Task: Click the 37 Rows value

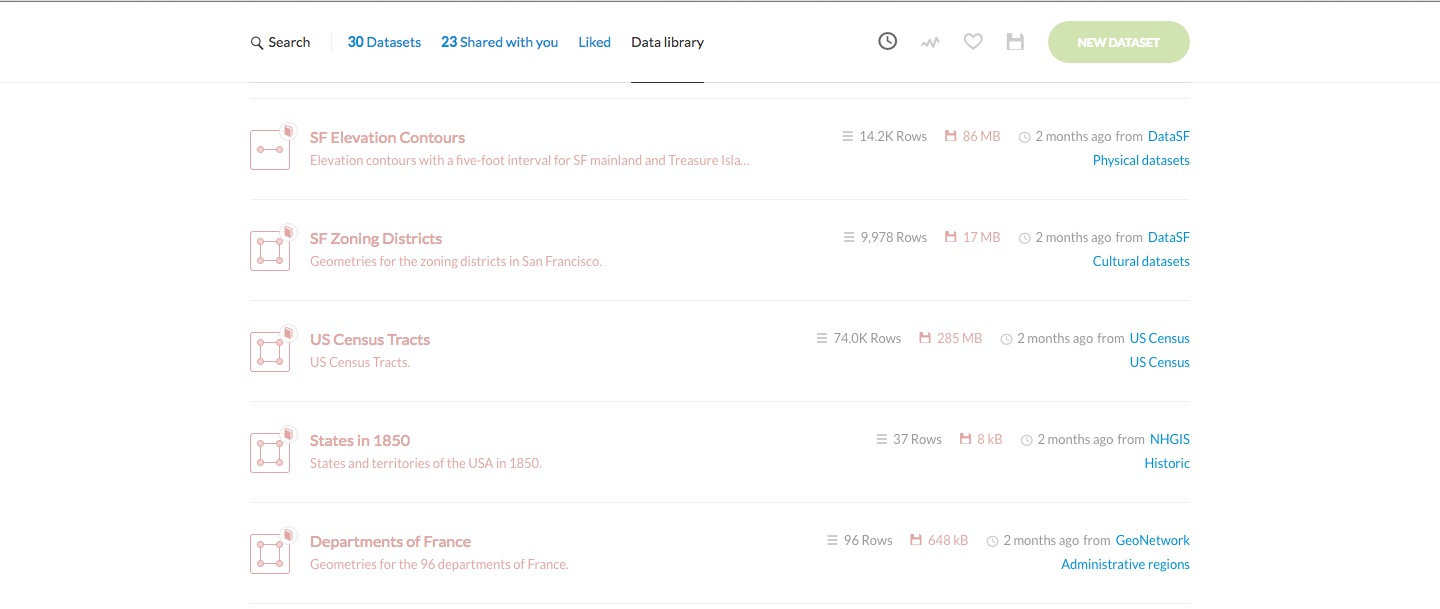Action: coord(917,439)
